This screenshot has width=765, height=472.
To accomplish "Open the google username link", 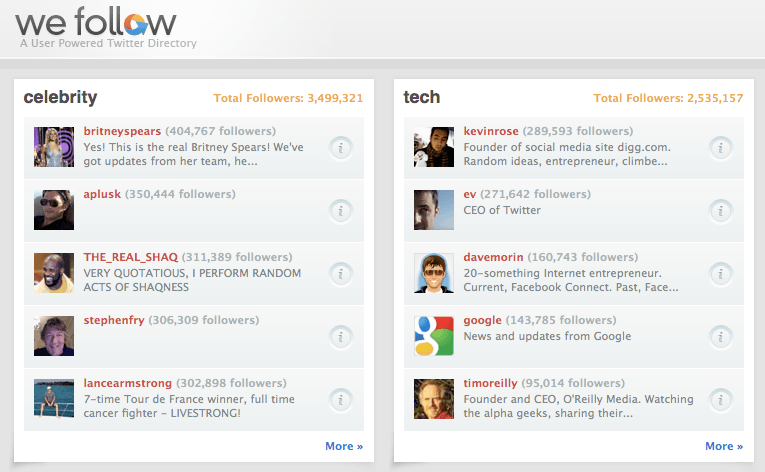I will pyautogui.click(x=483, y=320).
